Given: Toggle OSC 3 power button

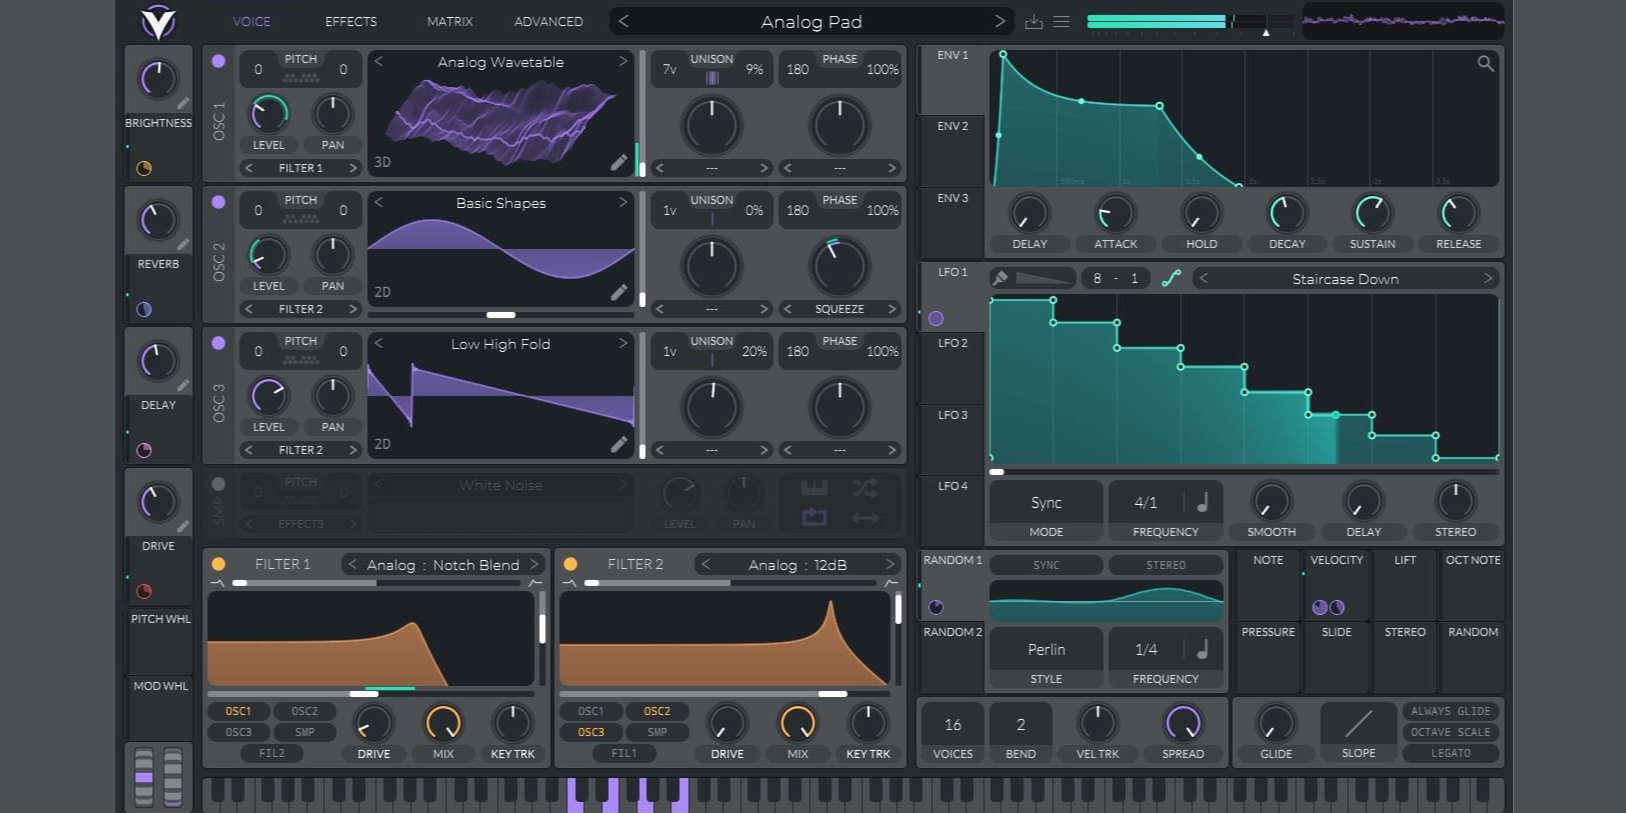Looking at the screenshot, I should coord(218,343).
